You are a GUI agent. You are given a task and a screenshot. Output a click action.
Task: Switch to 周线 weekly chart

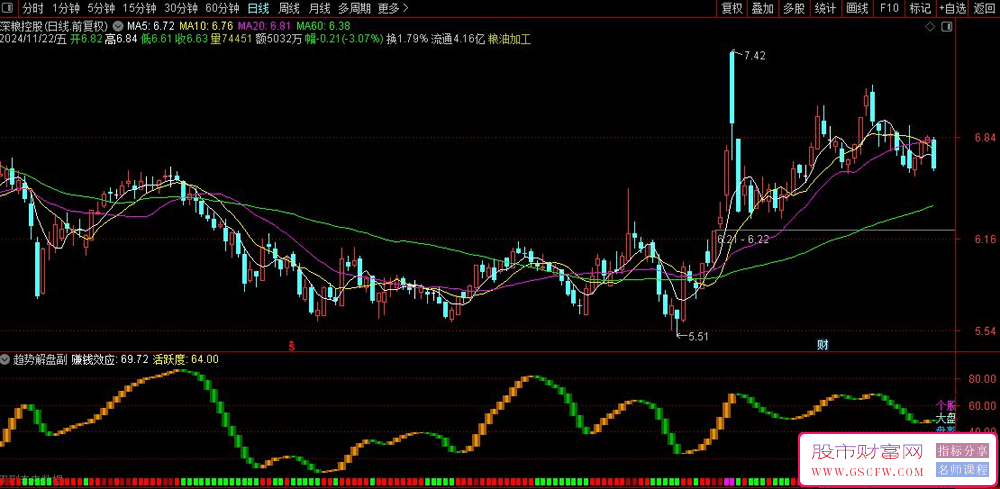289,8
